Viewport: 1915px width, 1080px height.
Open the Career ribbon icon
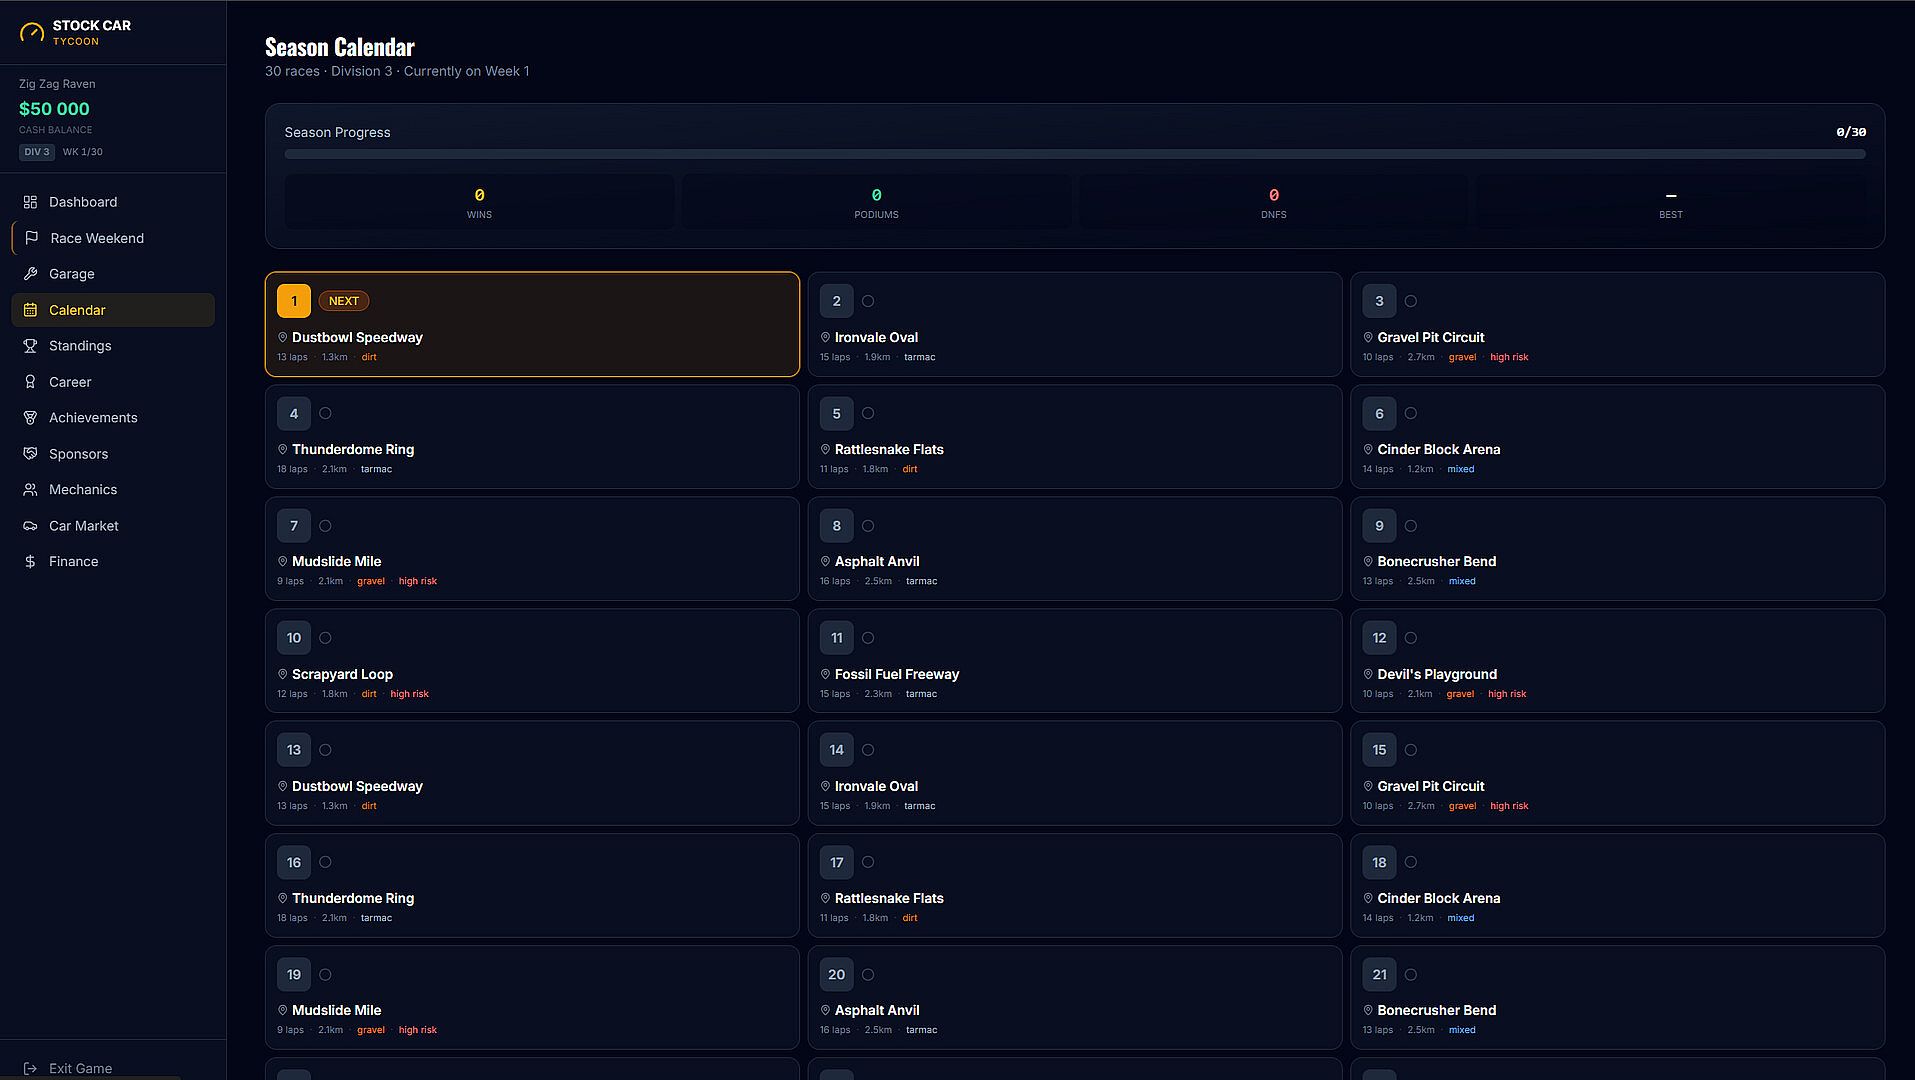pyautogui.click(x=30, y=382)
